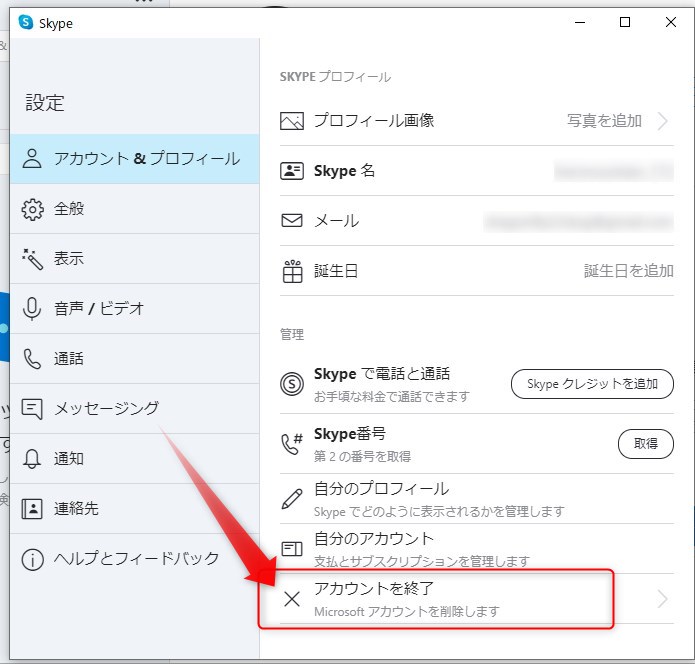Viewport: 695px width, 664px height.
Task: Minimize the Skype settings window
Action: 580,22
